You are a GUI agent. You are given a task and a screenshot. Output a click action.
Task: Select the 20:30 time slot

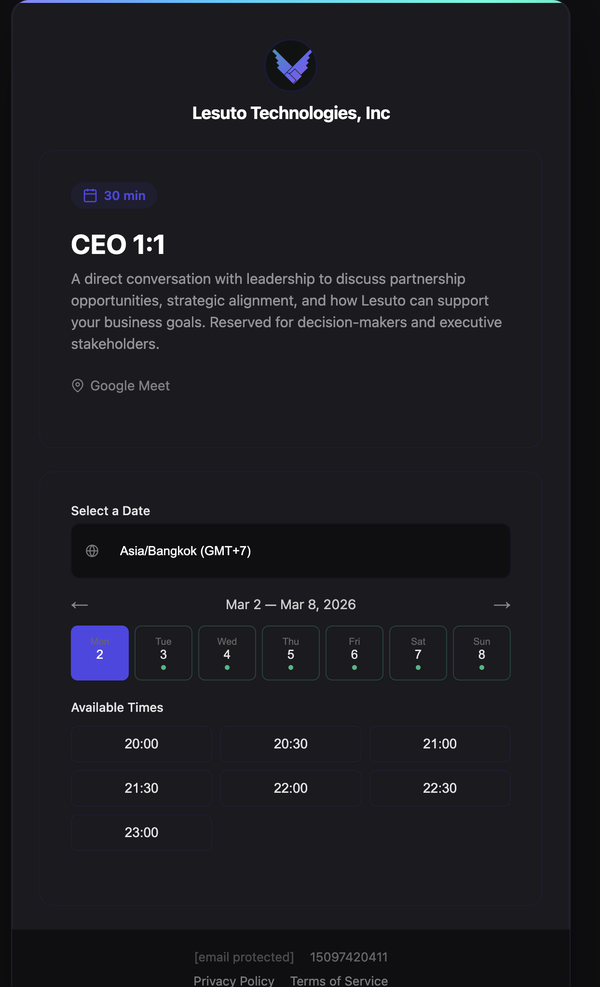click(290, 744)
